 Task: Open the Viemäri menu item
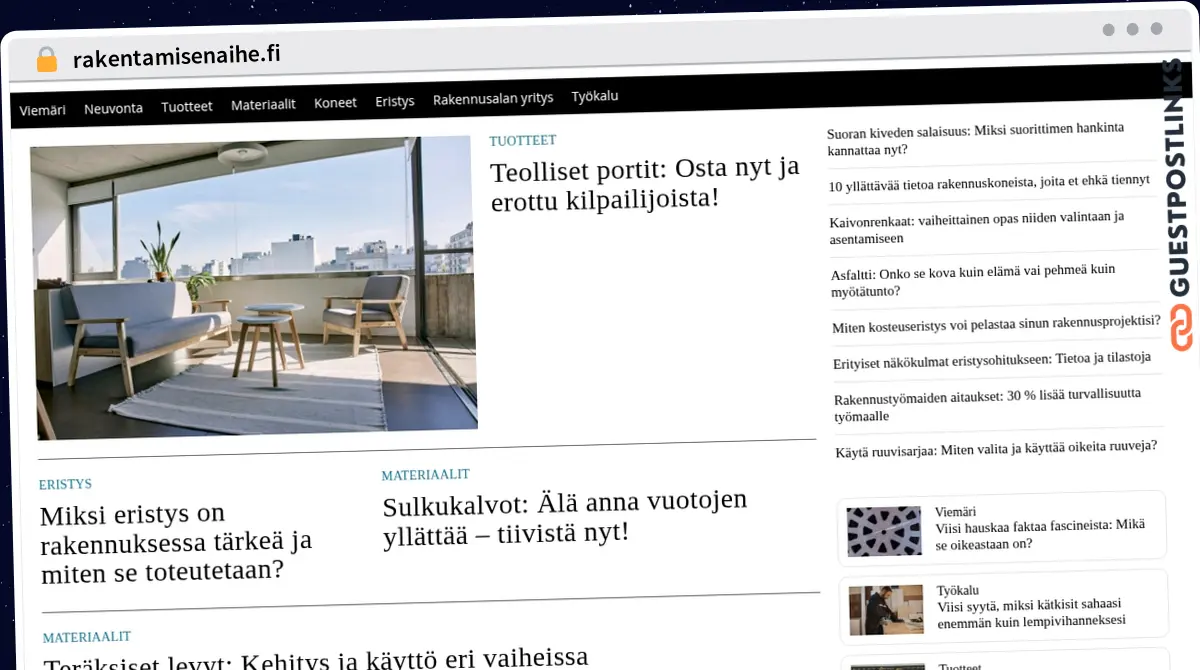click(42, 110)
